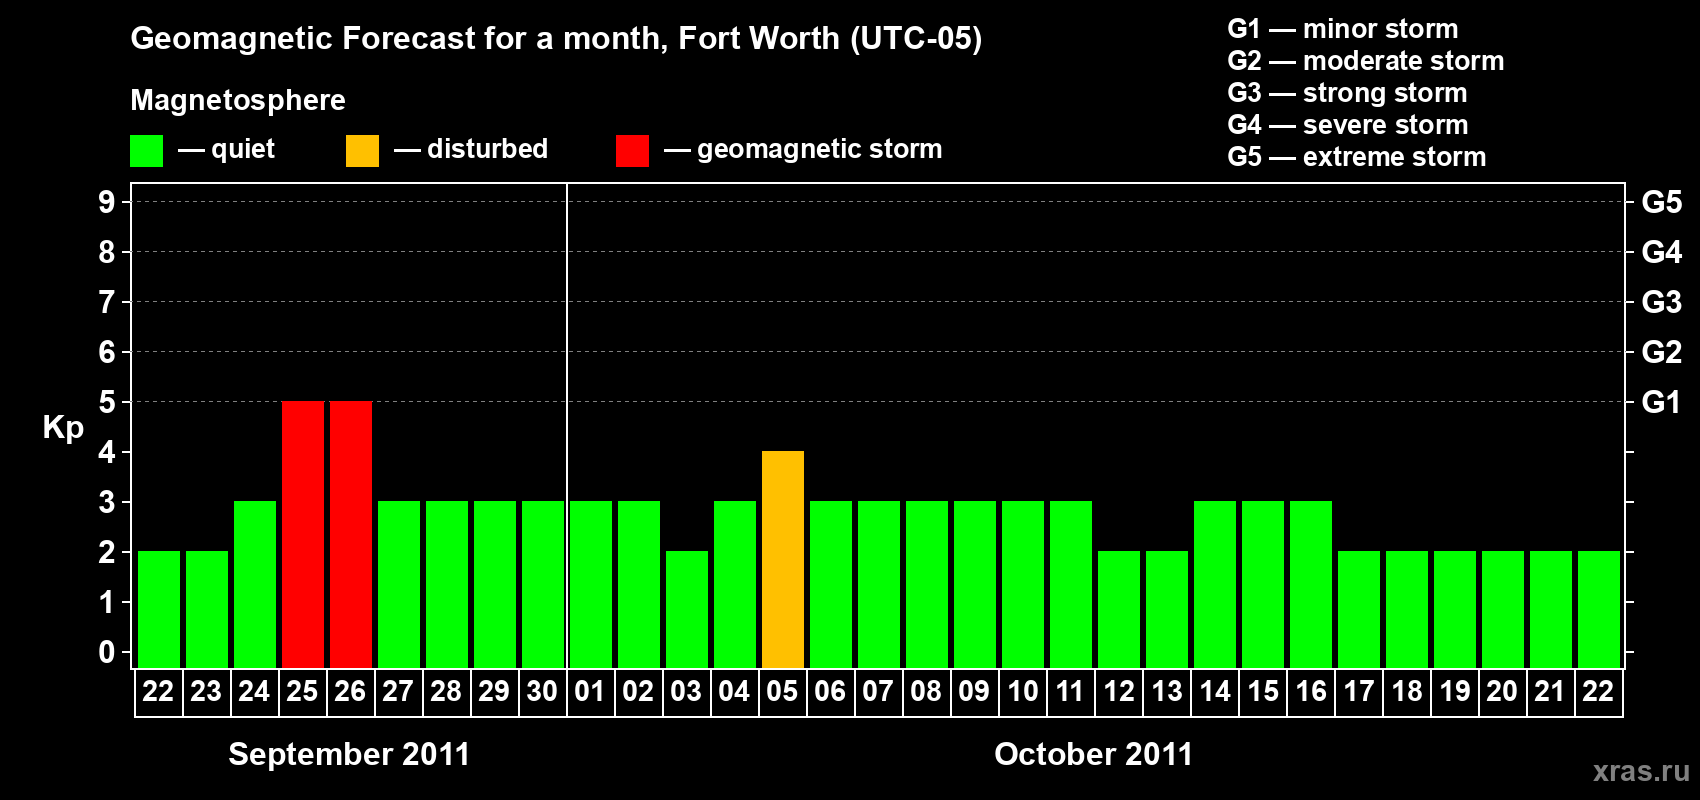Click 'G3 — strong storm' text
This screenshot has width=1700, height=800.
click(1348, 93)
